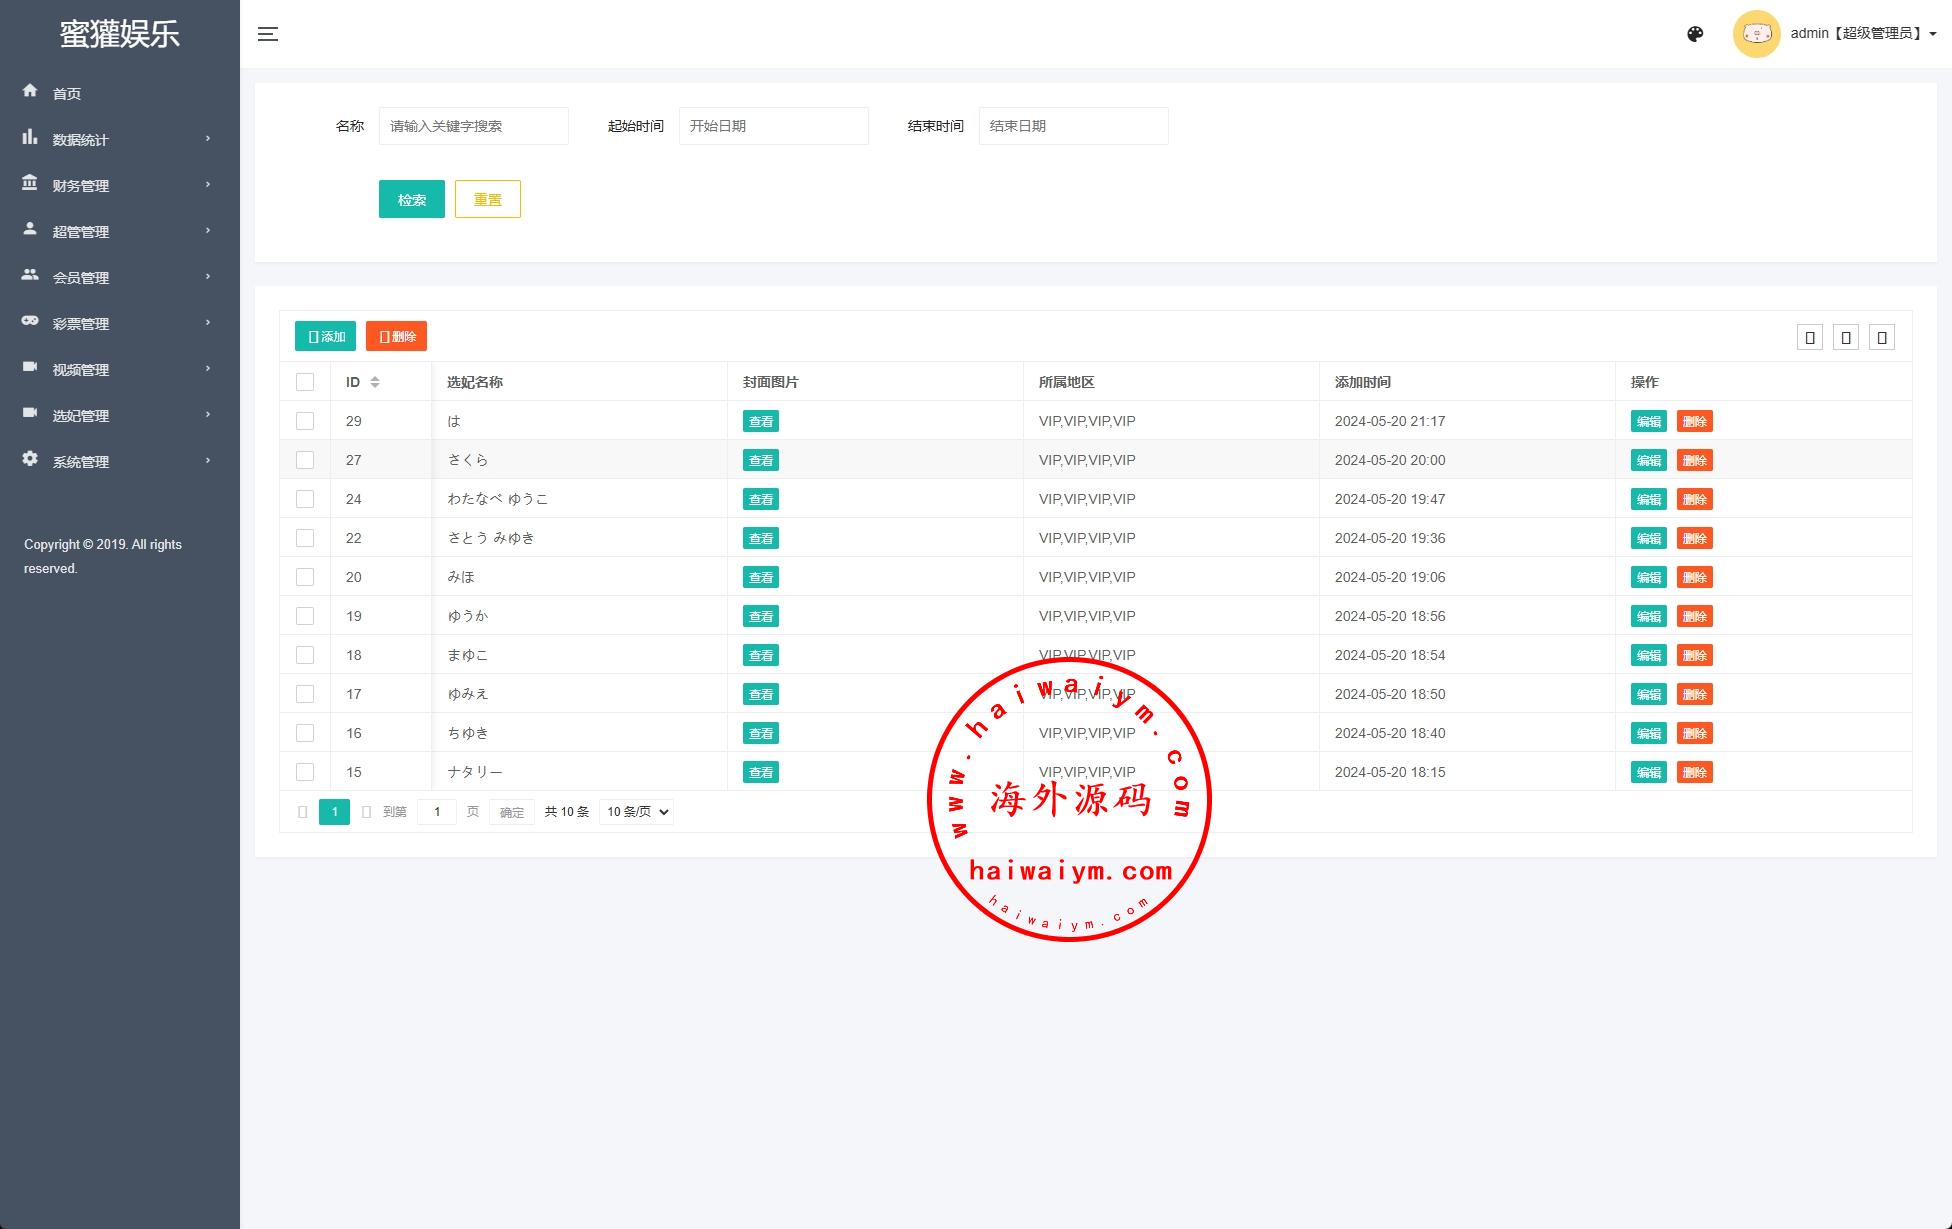1952x1229 pixels.
Task: Click the bank icon for 财务管理
Action: point(30,183)
